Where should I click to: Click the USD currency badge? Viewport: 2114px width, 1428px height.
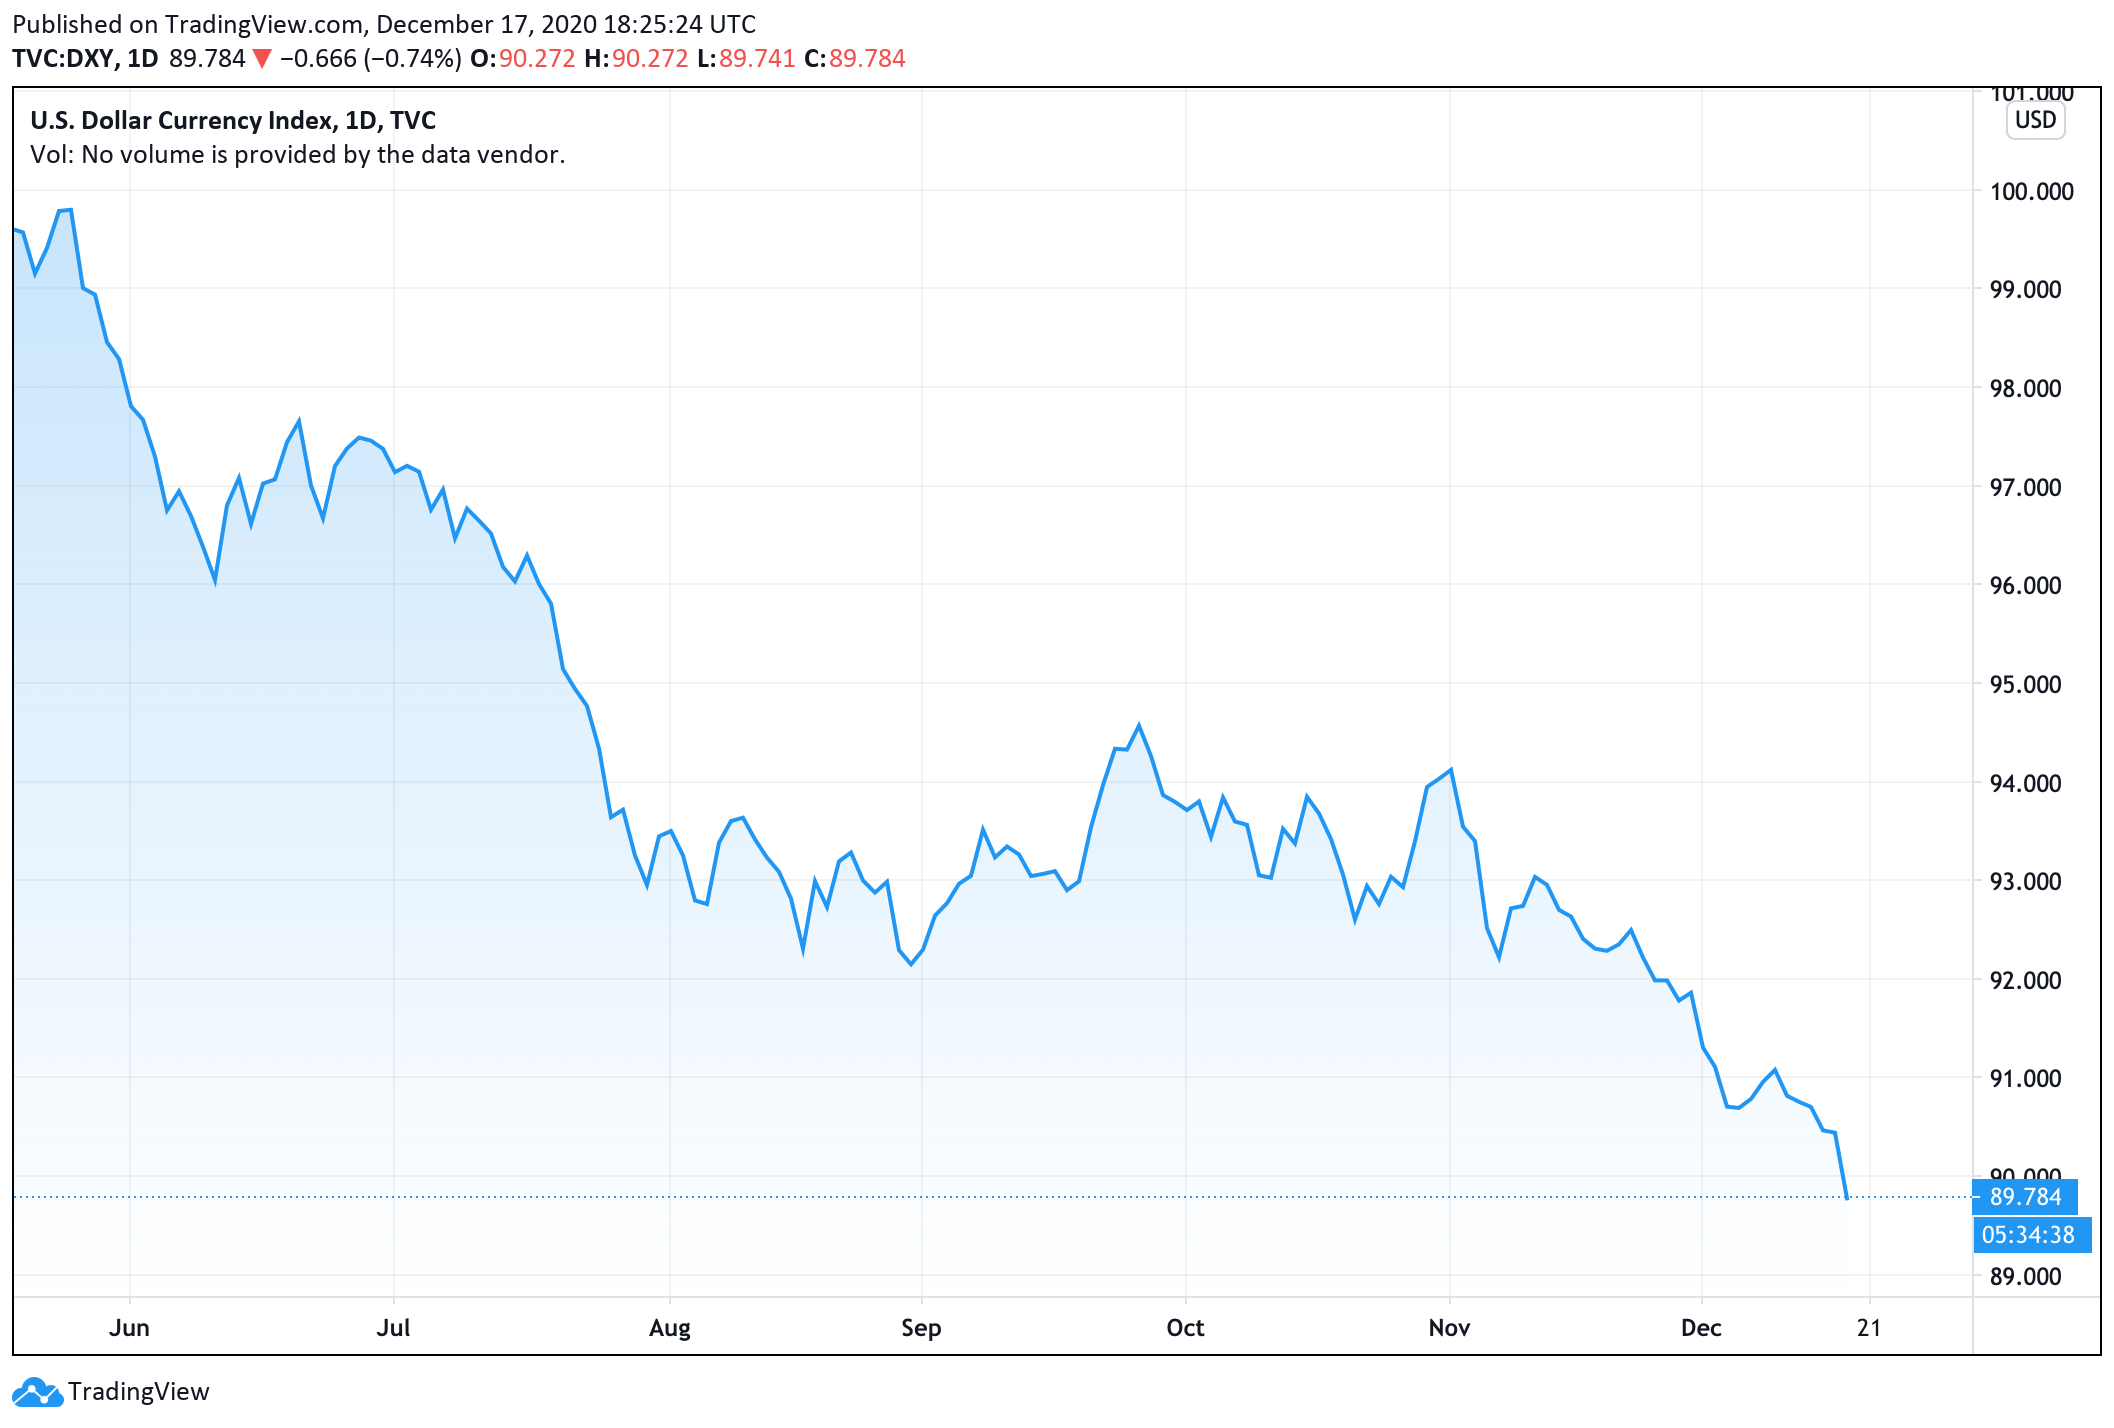[2035, 120]
